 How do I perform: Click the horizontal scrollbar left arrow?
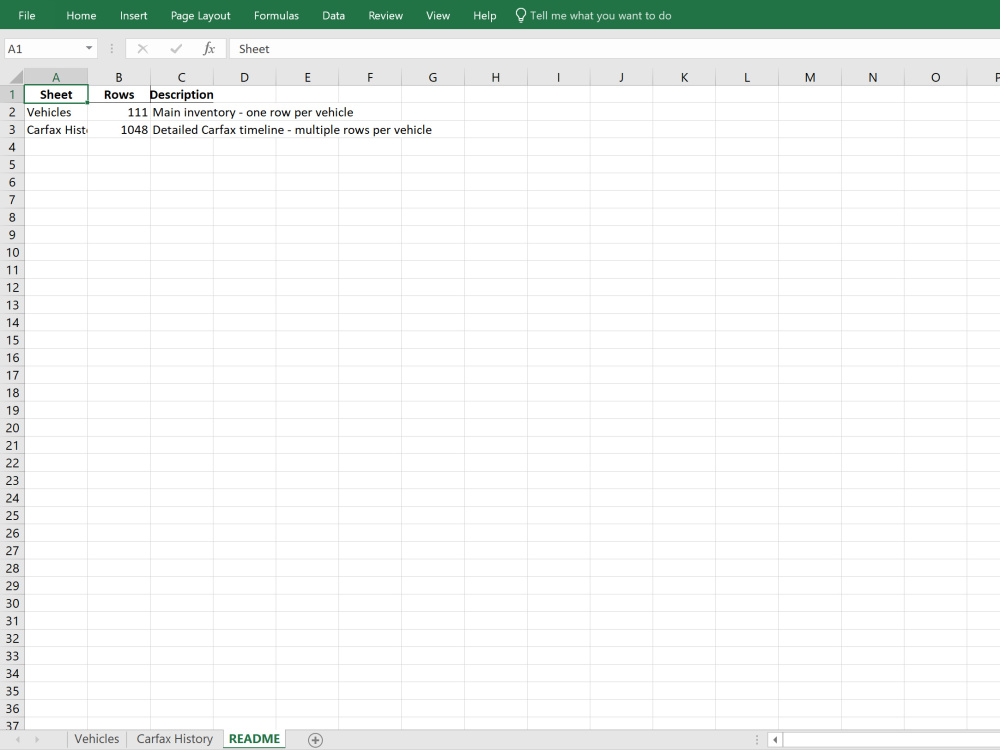click(x=775, y=740)
